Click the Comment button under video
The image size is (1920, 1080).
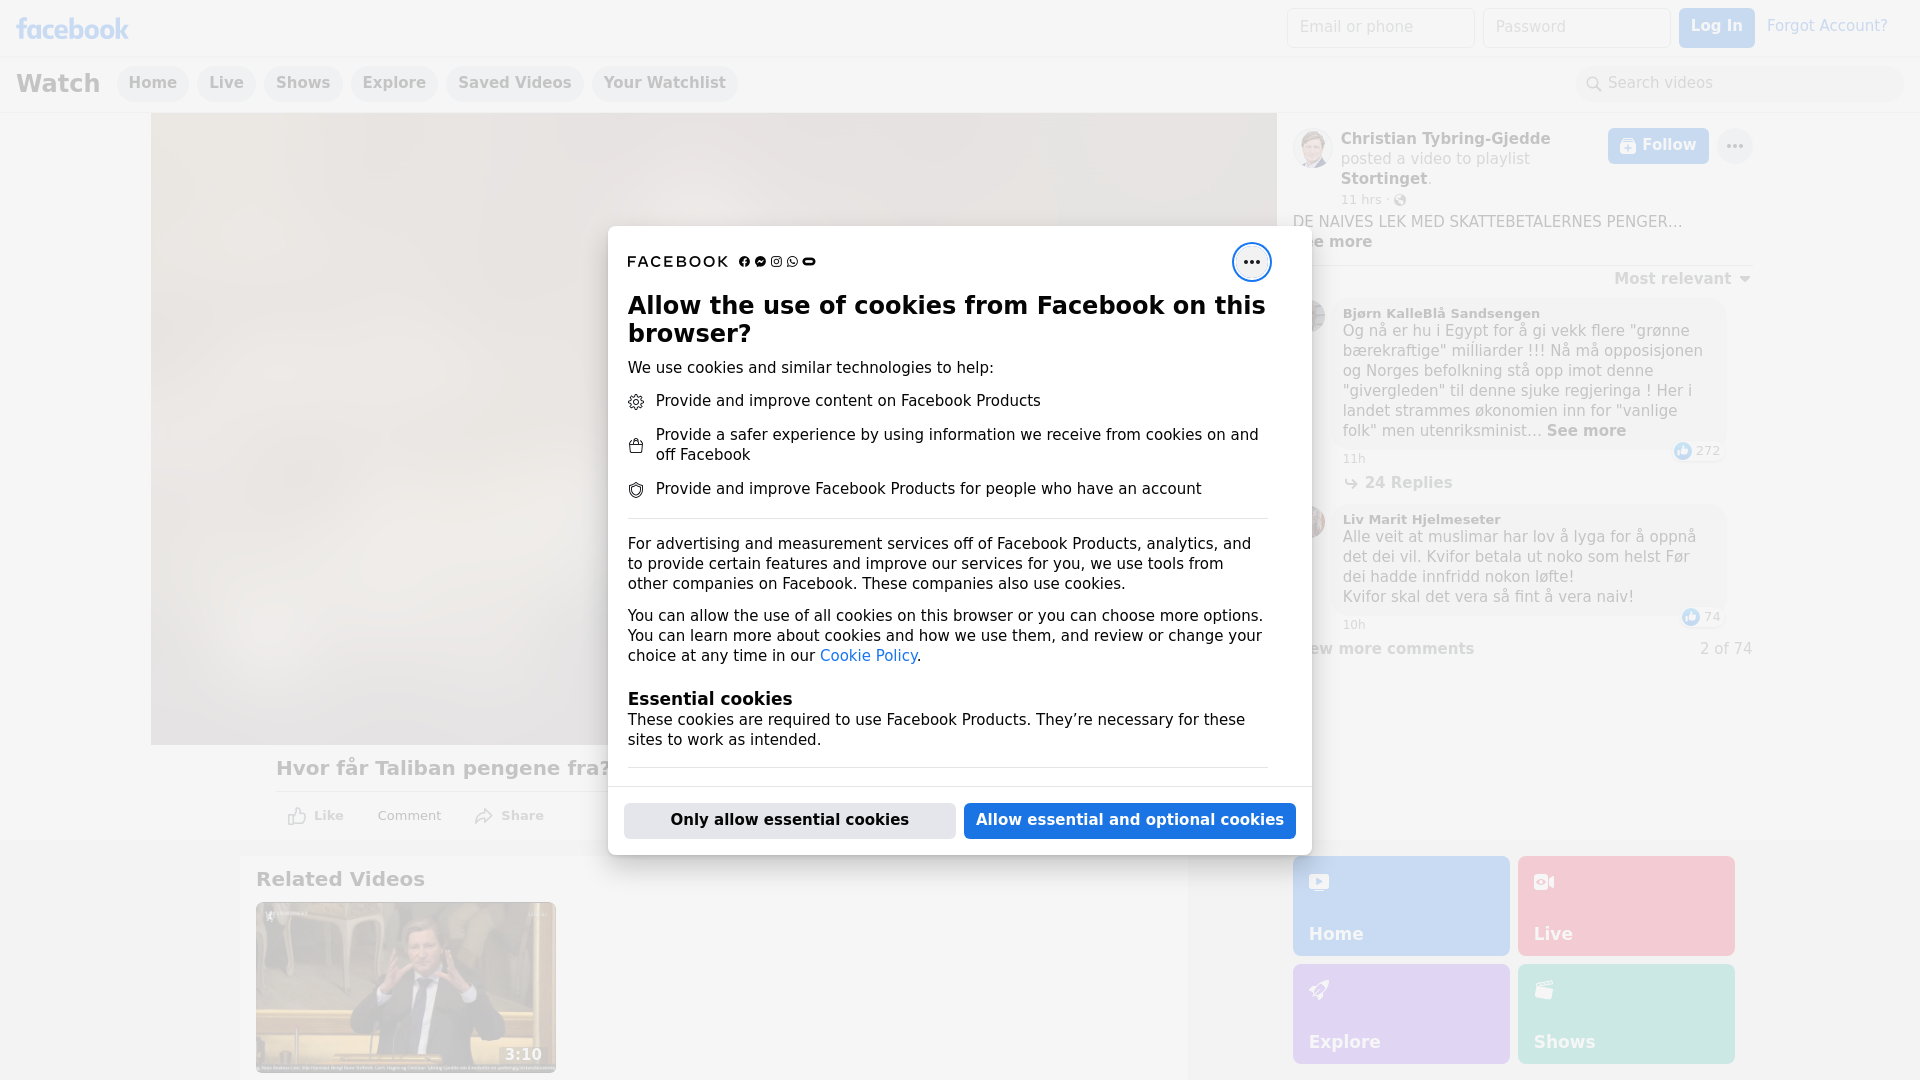click(409, 816)
